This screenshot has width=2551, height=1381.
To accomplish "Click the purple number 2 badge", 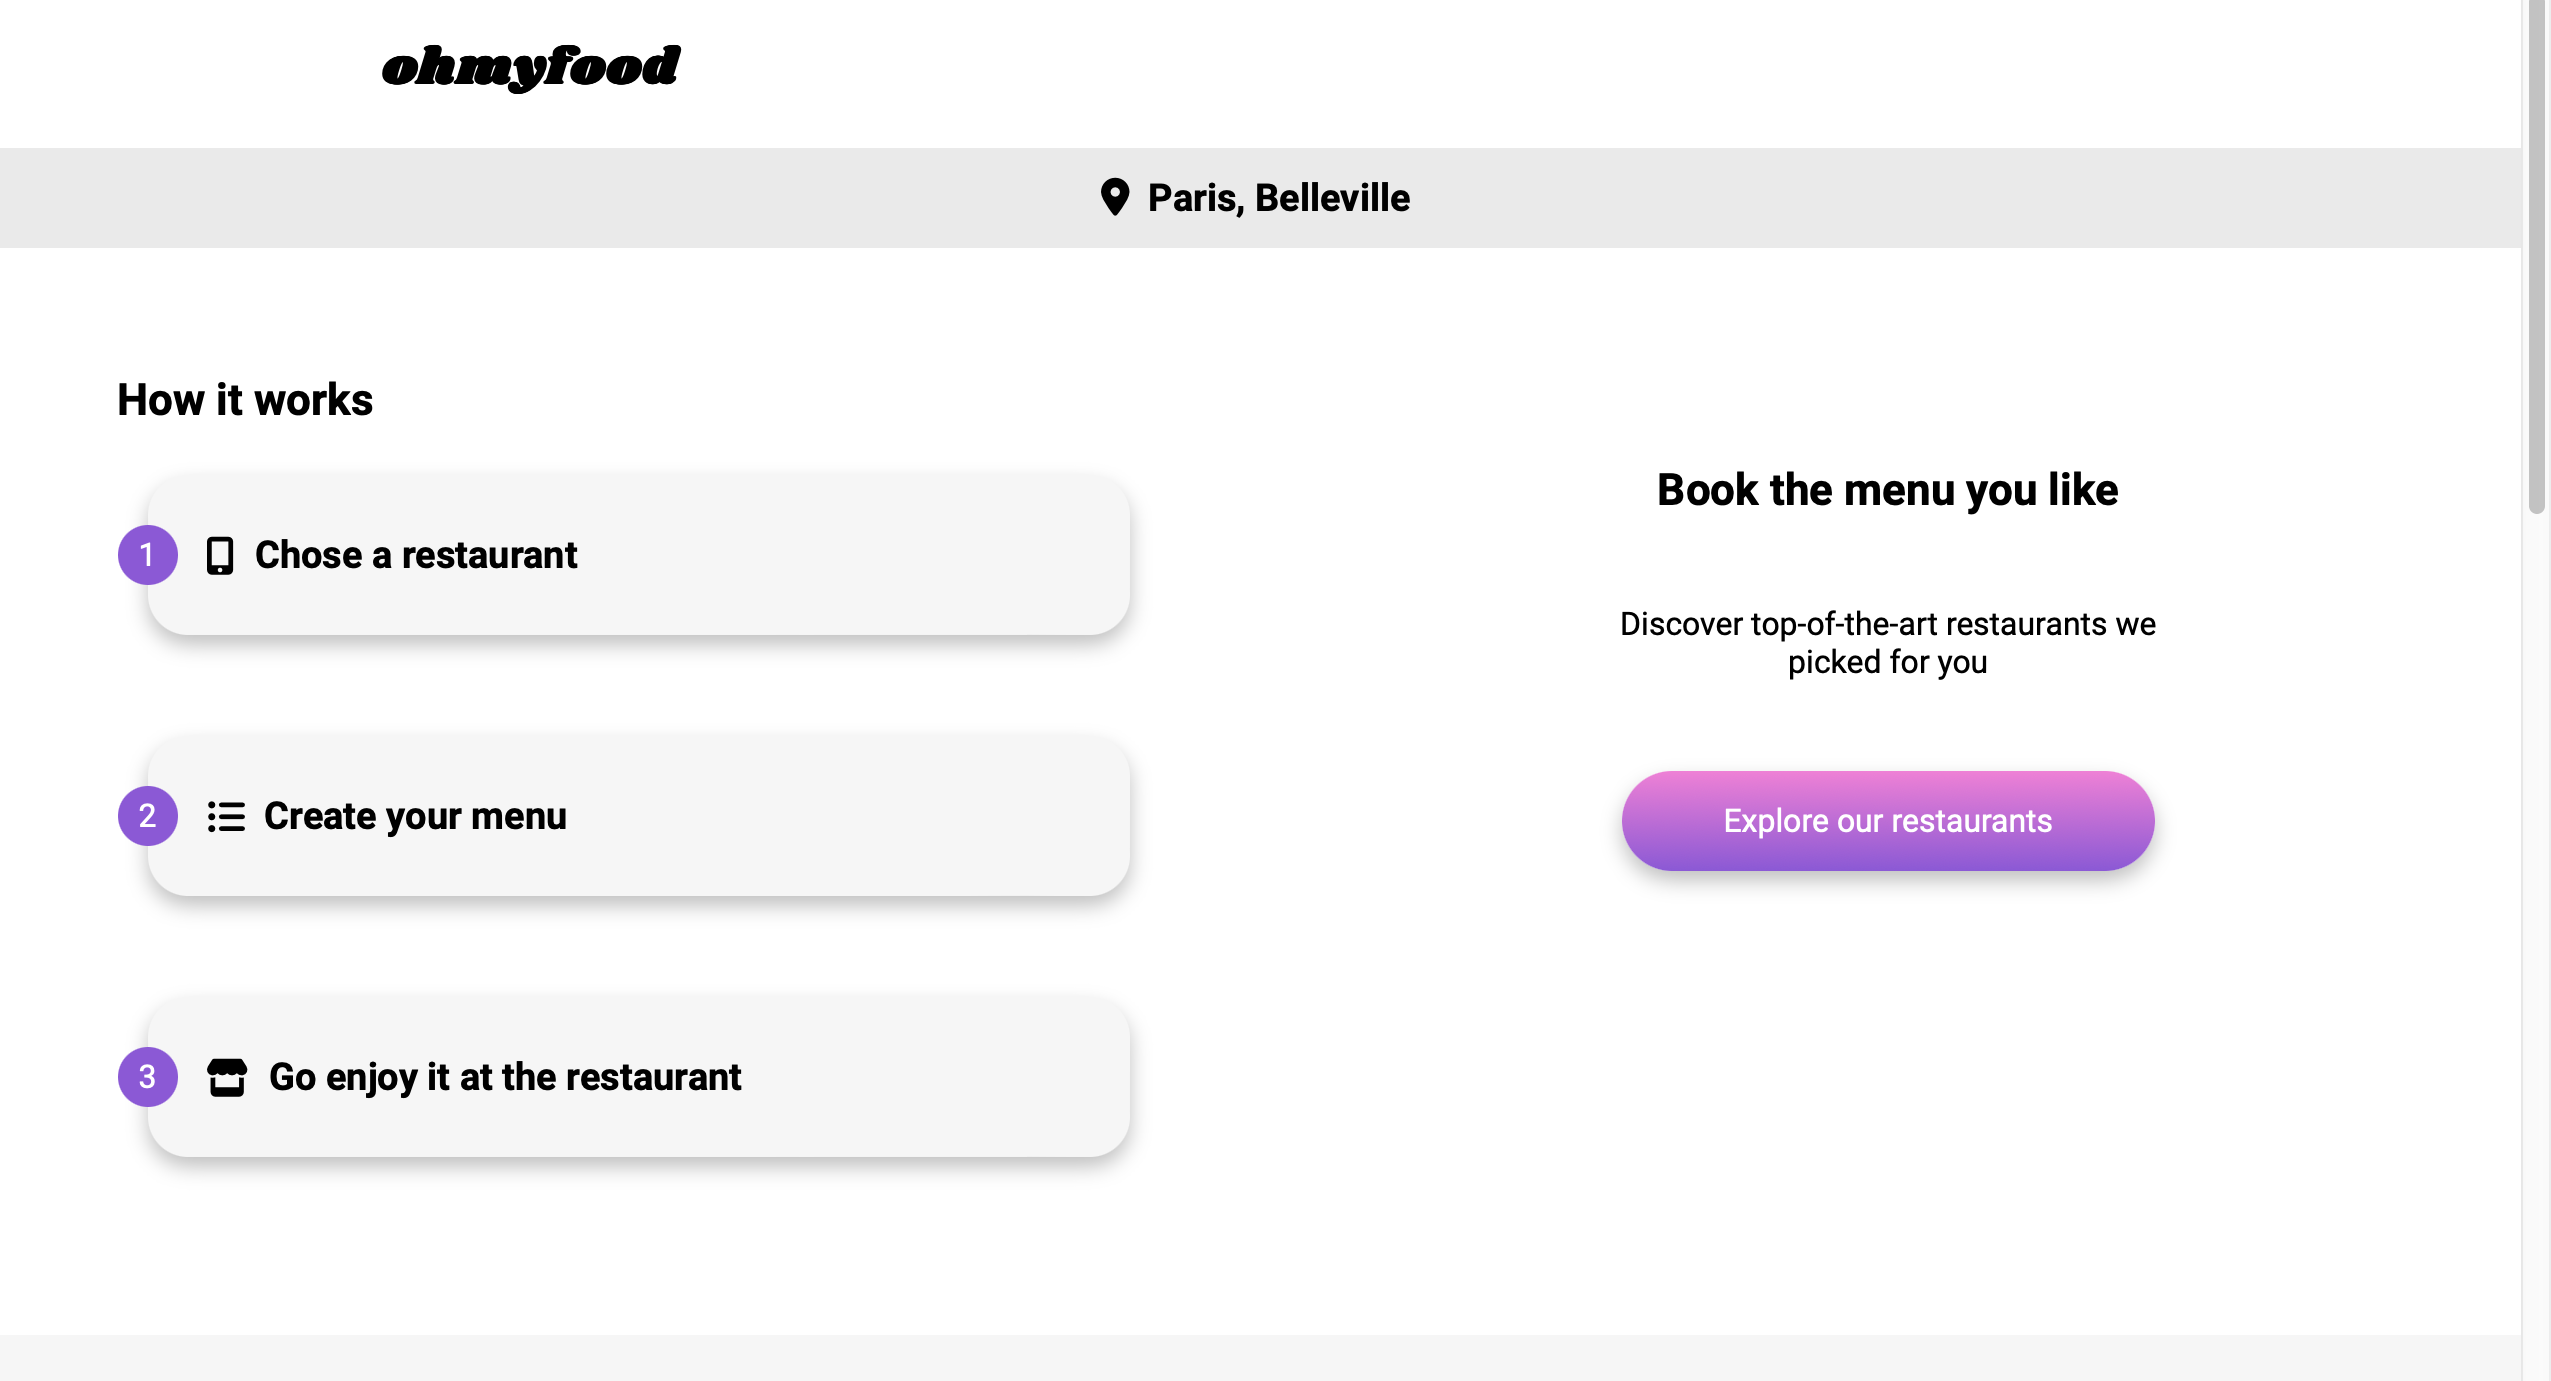I will (148, 816).
